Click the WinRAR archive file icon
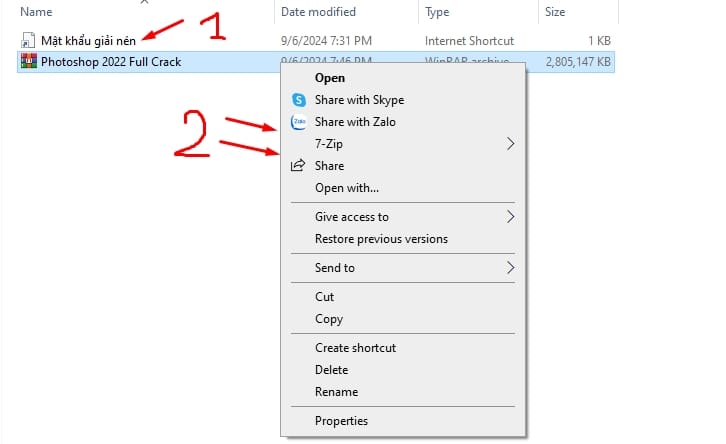The image size is (726, 444). [29, 61]
